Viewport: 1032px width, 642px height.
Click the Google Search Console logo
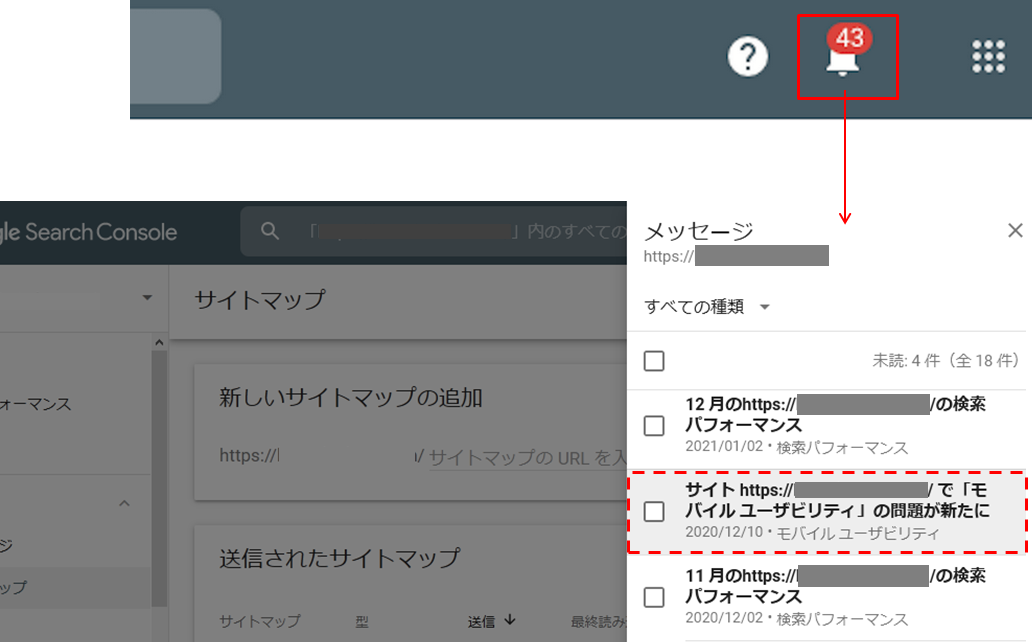(x=89, y=232)
